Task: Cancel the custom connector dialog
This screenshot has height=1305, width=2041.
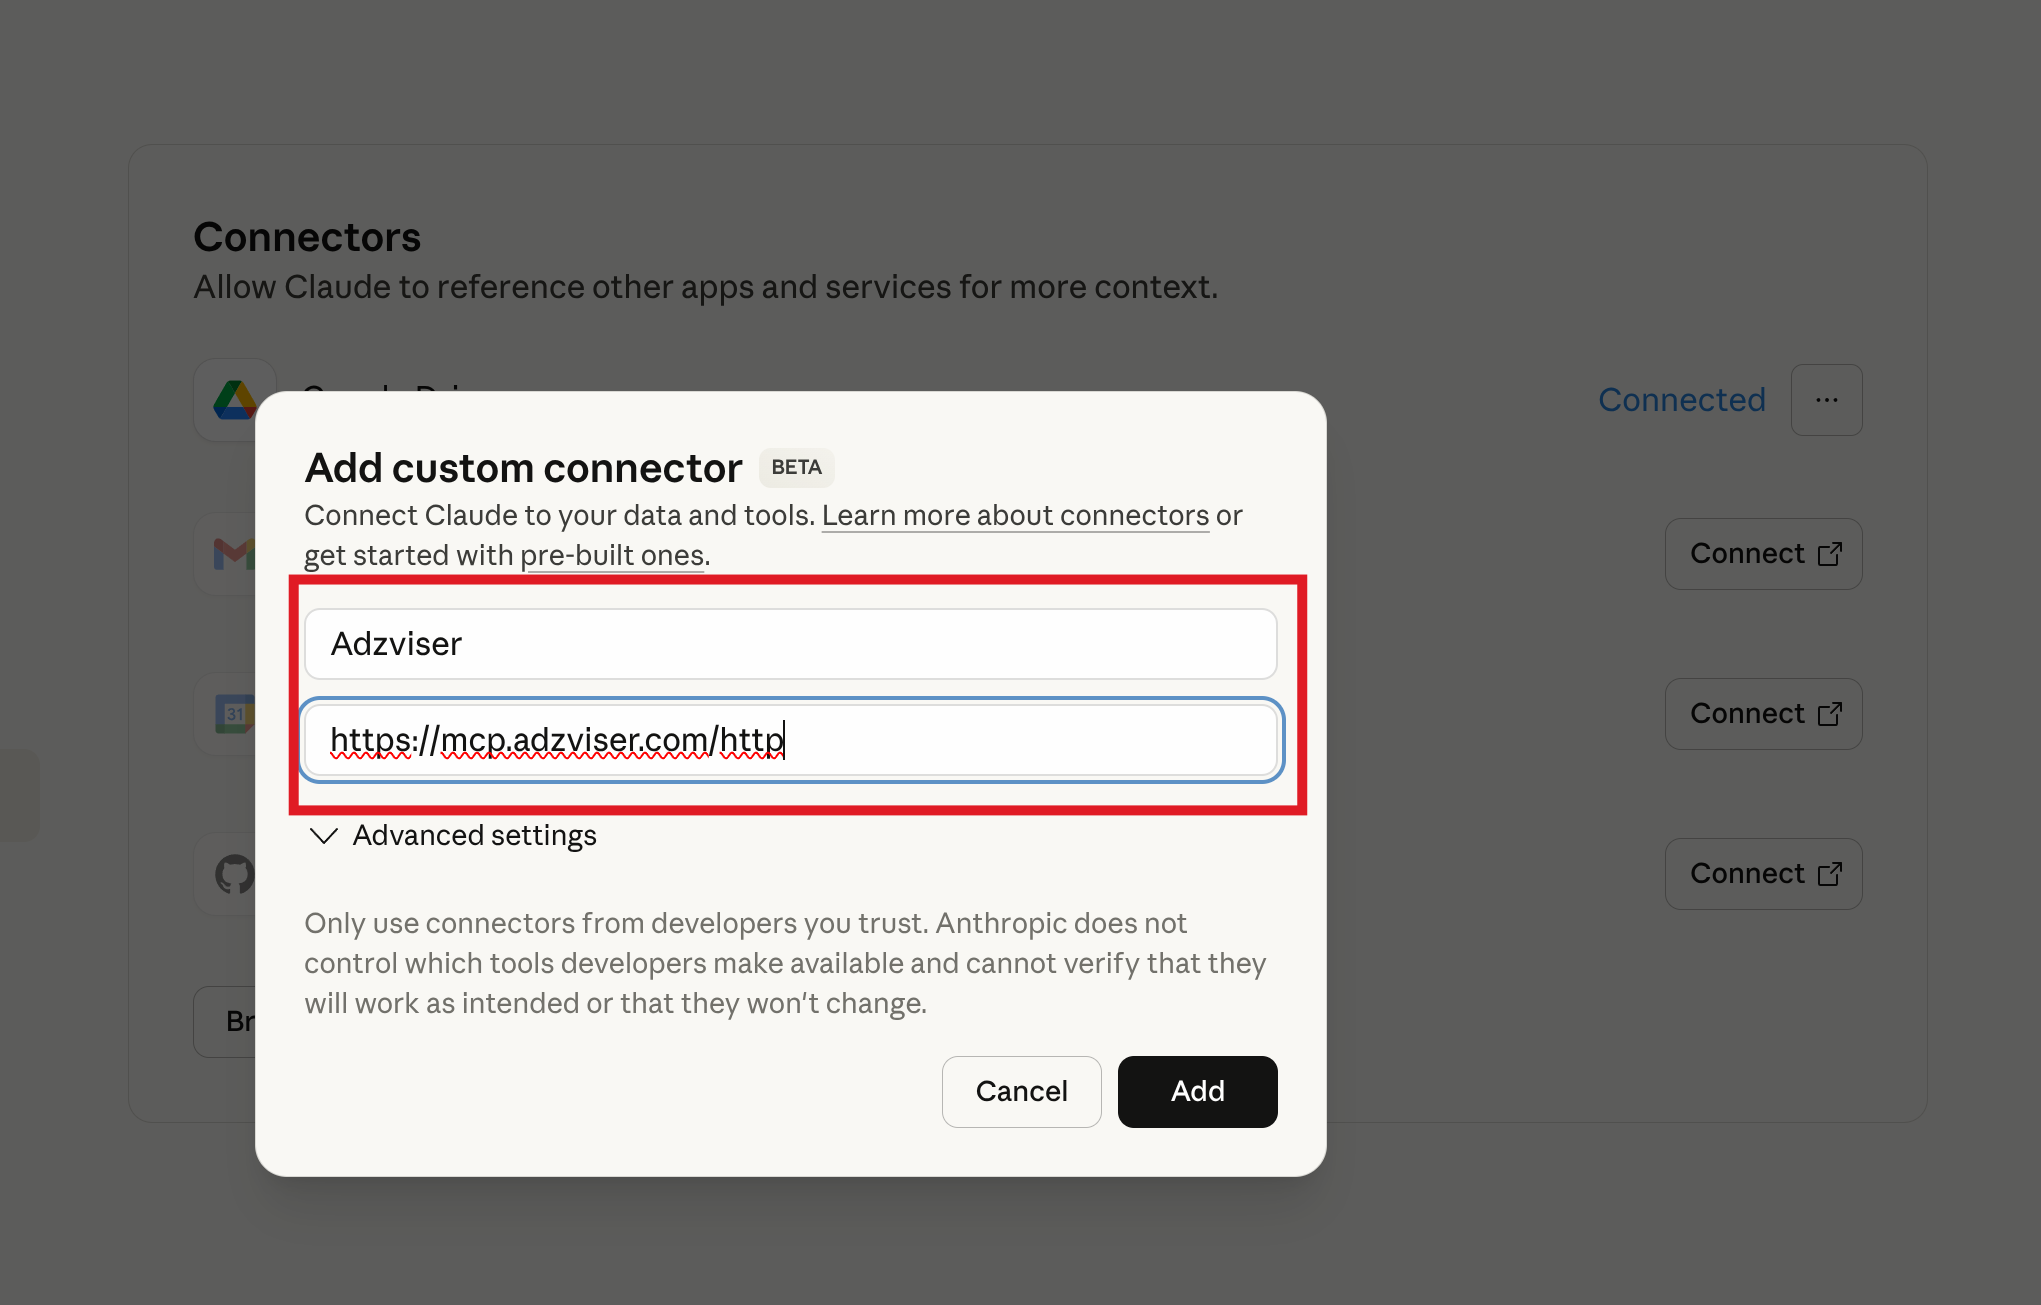Action: click(1021, 1091)
